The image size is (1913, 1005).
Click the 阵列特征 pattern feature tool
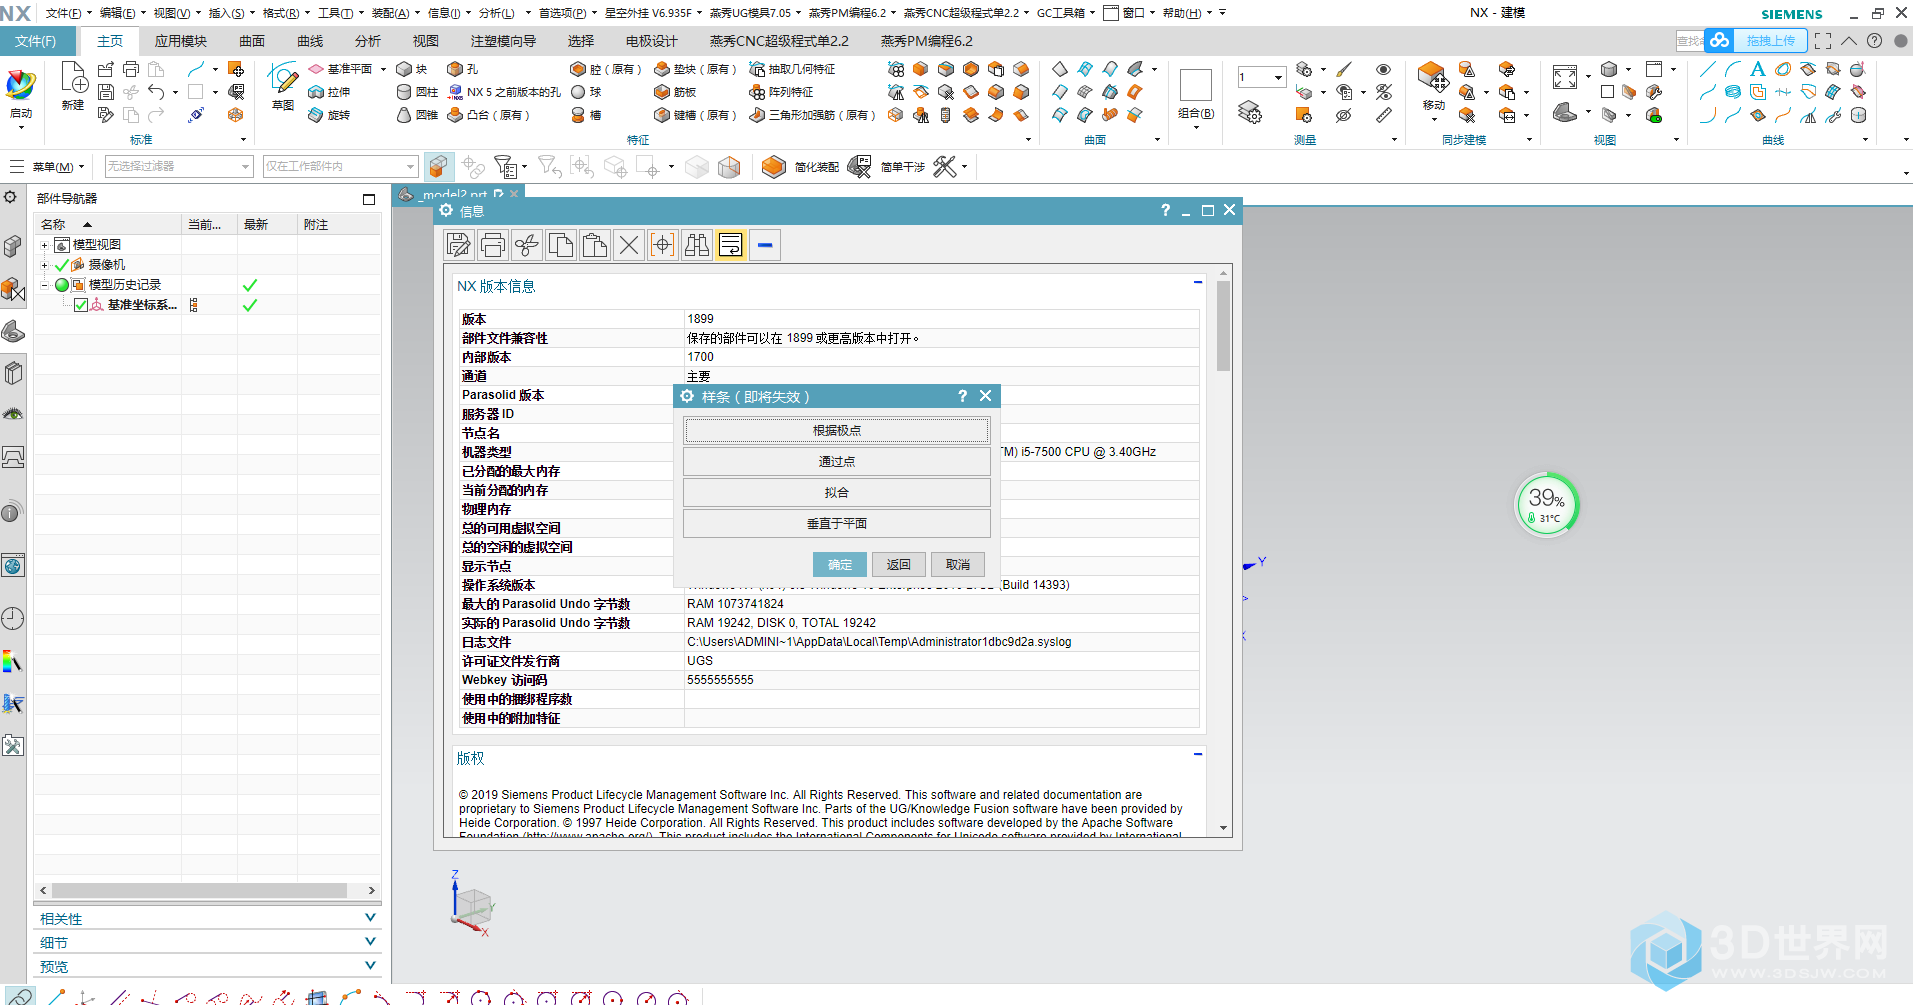tap(781, 92)
